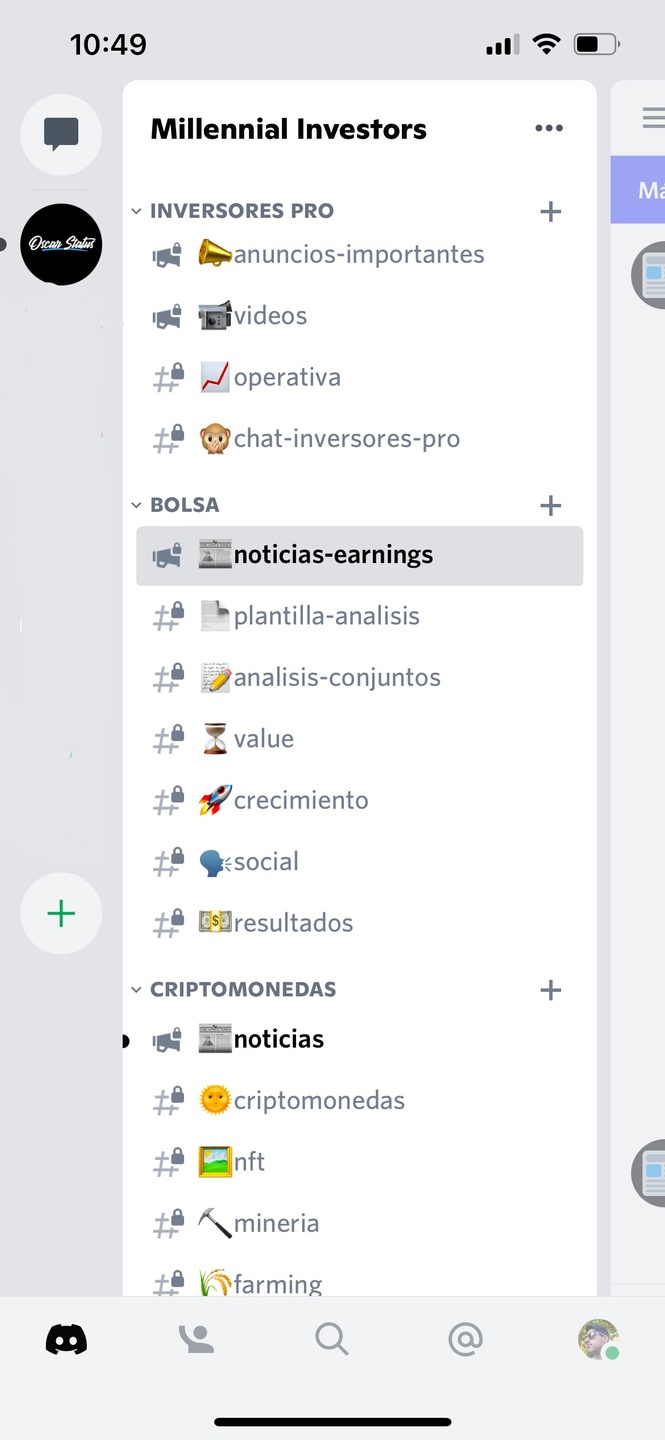Select the noticias-earnings channel
This screenshot has width=665, height=1440.
click(360, 555)
